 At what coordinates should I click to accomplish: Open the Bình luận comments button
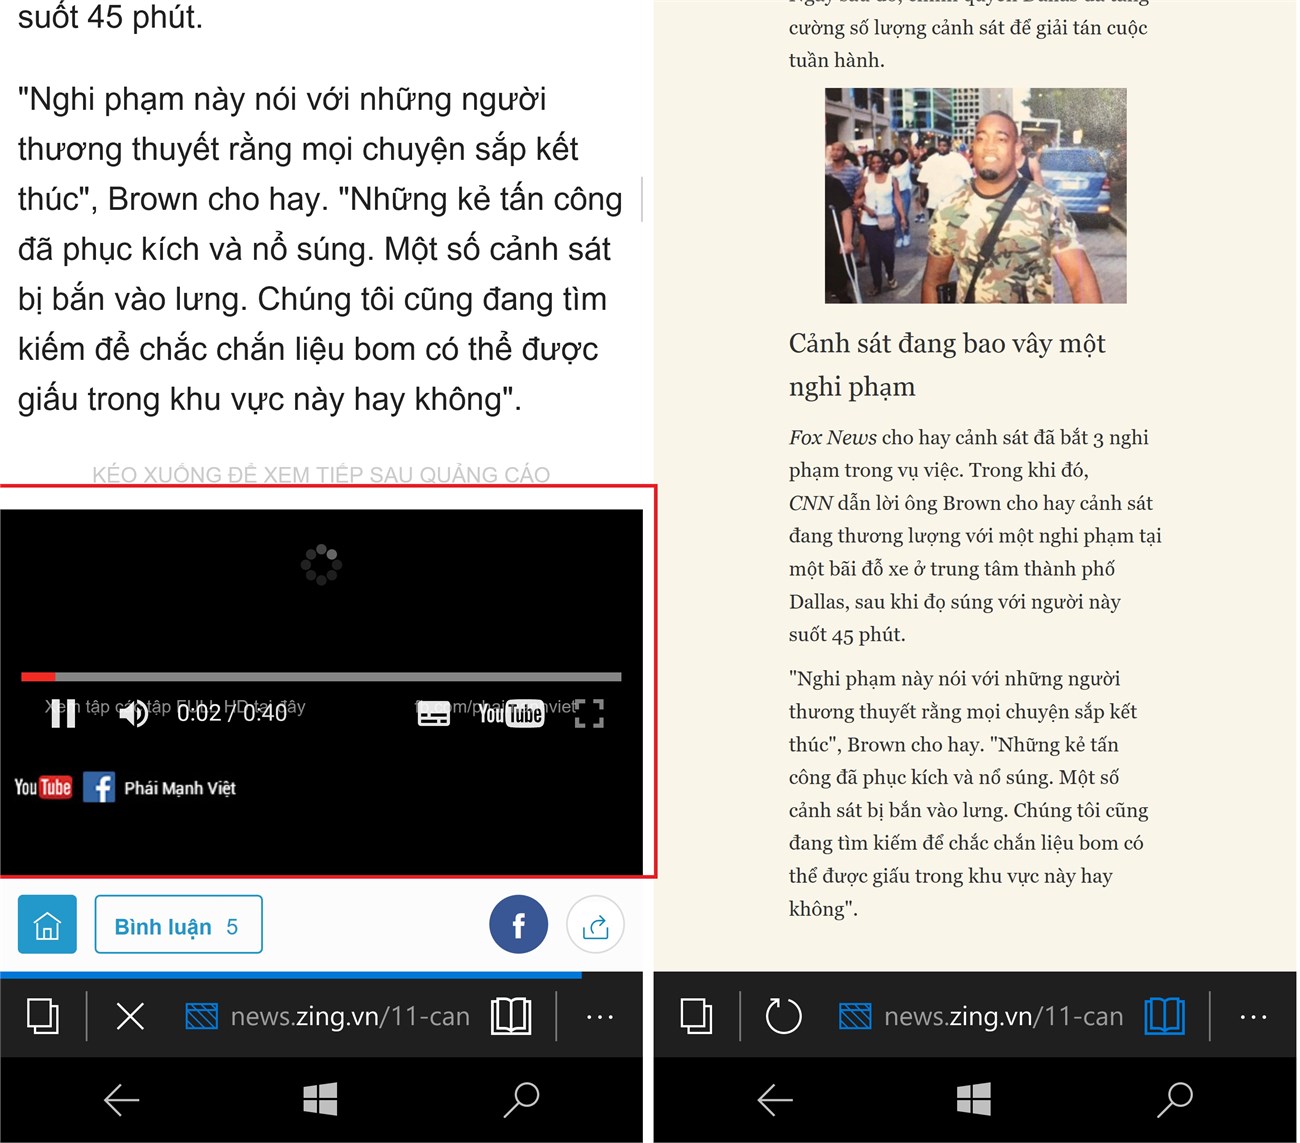point(178,925)
